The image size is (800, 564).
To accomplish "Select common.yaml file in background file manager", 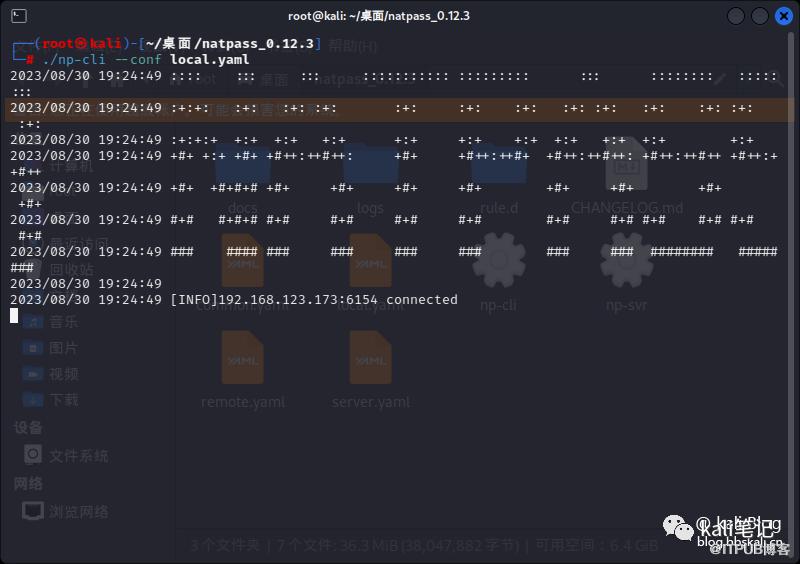I will 243,273.
